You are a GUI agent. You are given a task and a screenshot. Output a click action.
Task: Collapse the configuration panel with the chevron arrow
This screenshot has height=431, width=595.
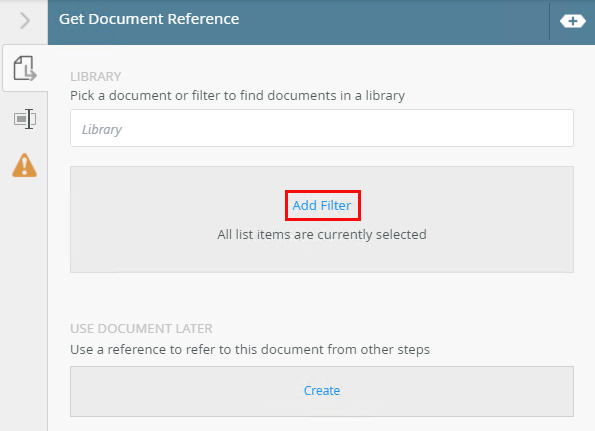tap(25, 20)
